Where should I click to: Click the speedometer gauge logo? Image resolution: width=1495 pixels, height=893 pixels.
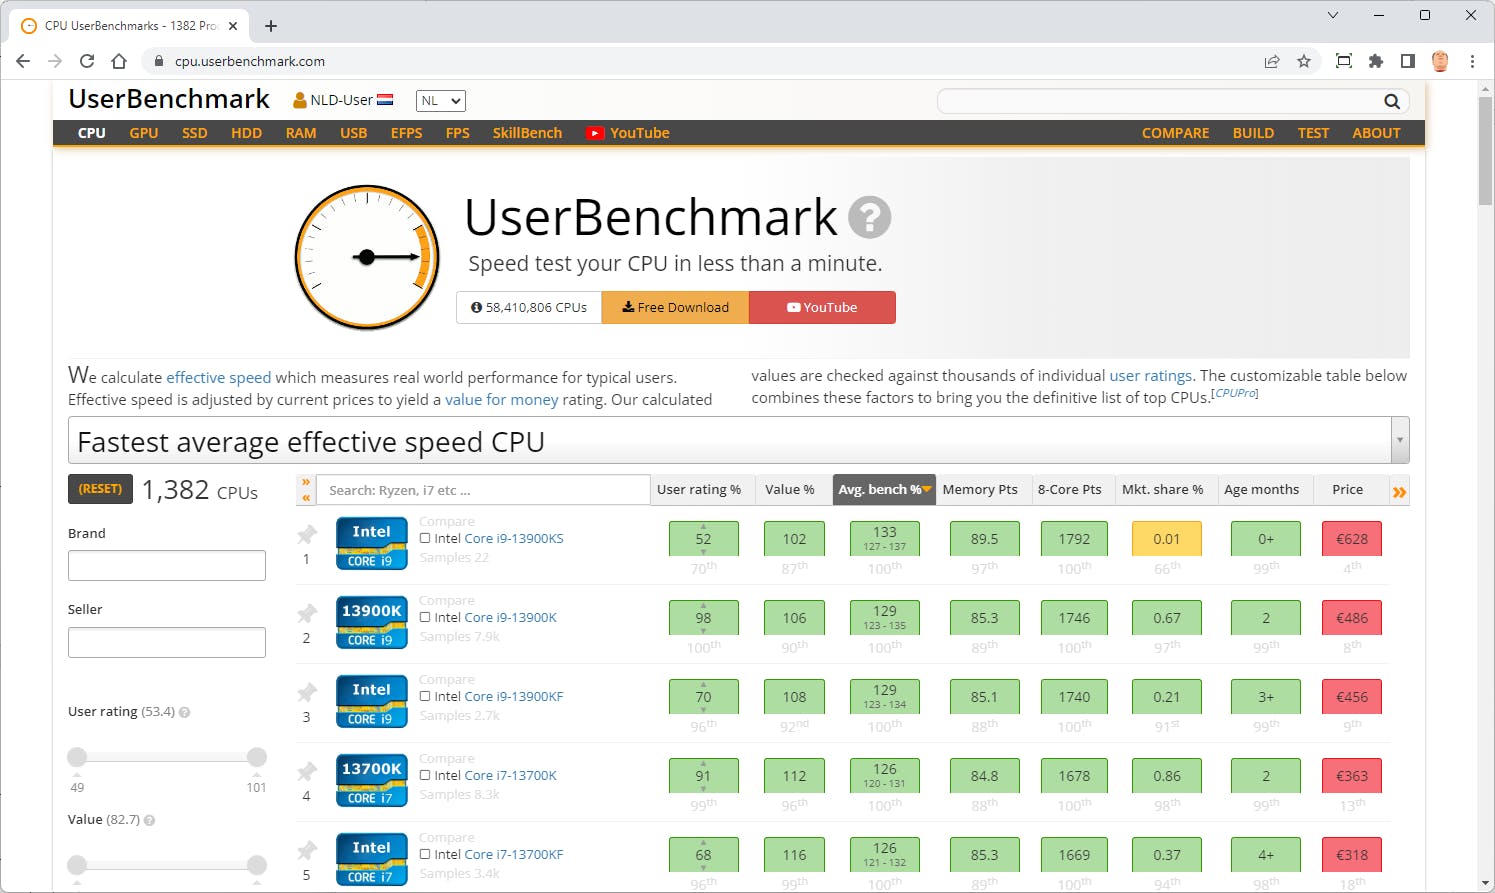point(367,257)
